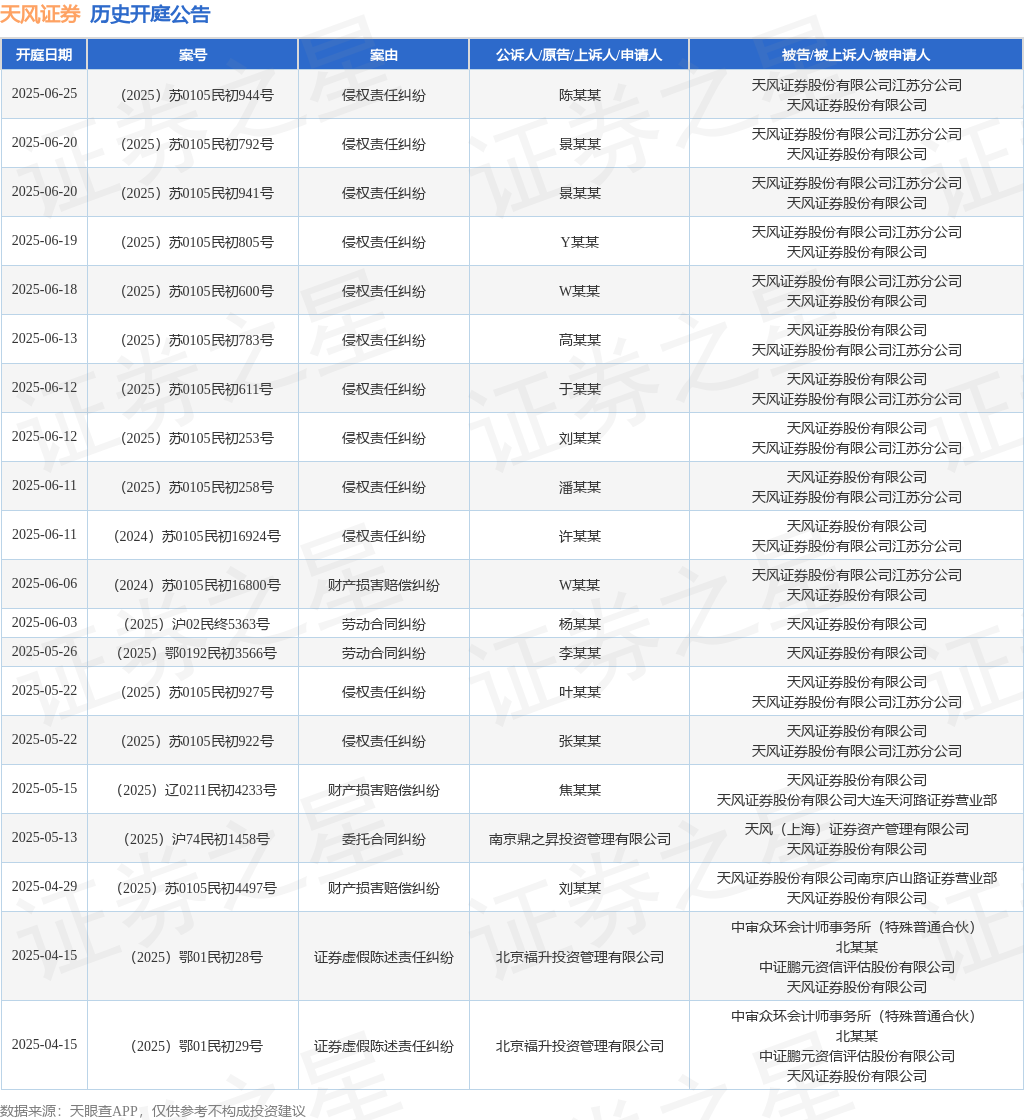Click 证券虚假陈述责任纠纷 in the 鄂01民初28号 row

tap(384, 957)
